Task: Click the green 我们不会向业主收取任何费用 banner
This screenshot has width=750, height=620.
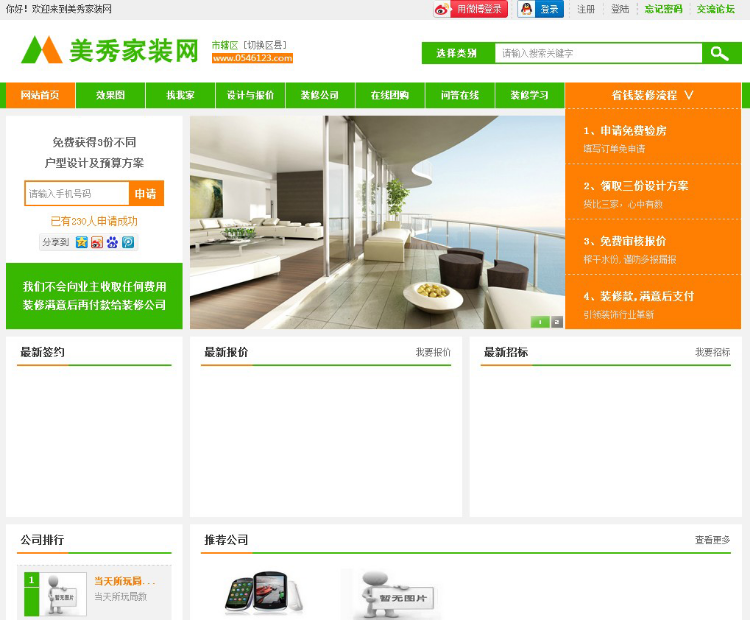Action: click(x=94, y=296)
